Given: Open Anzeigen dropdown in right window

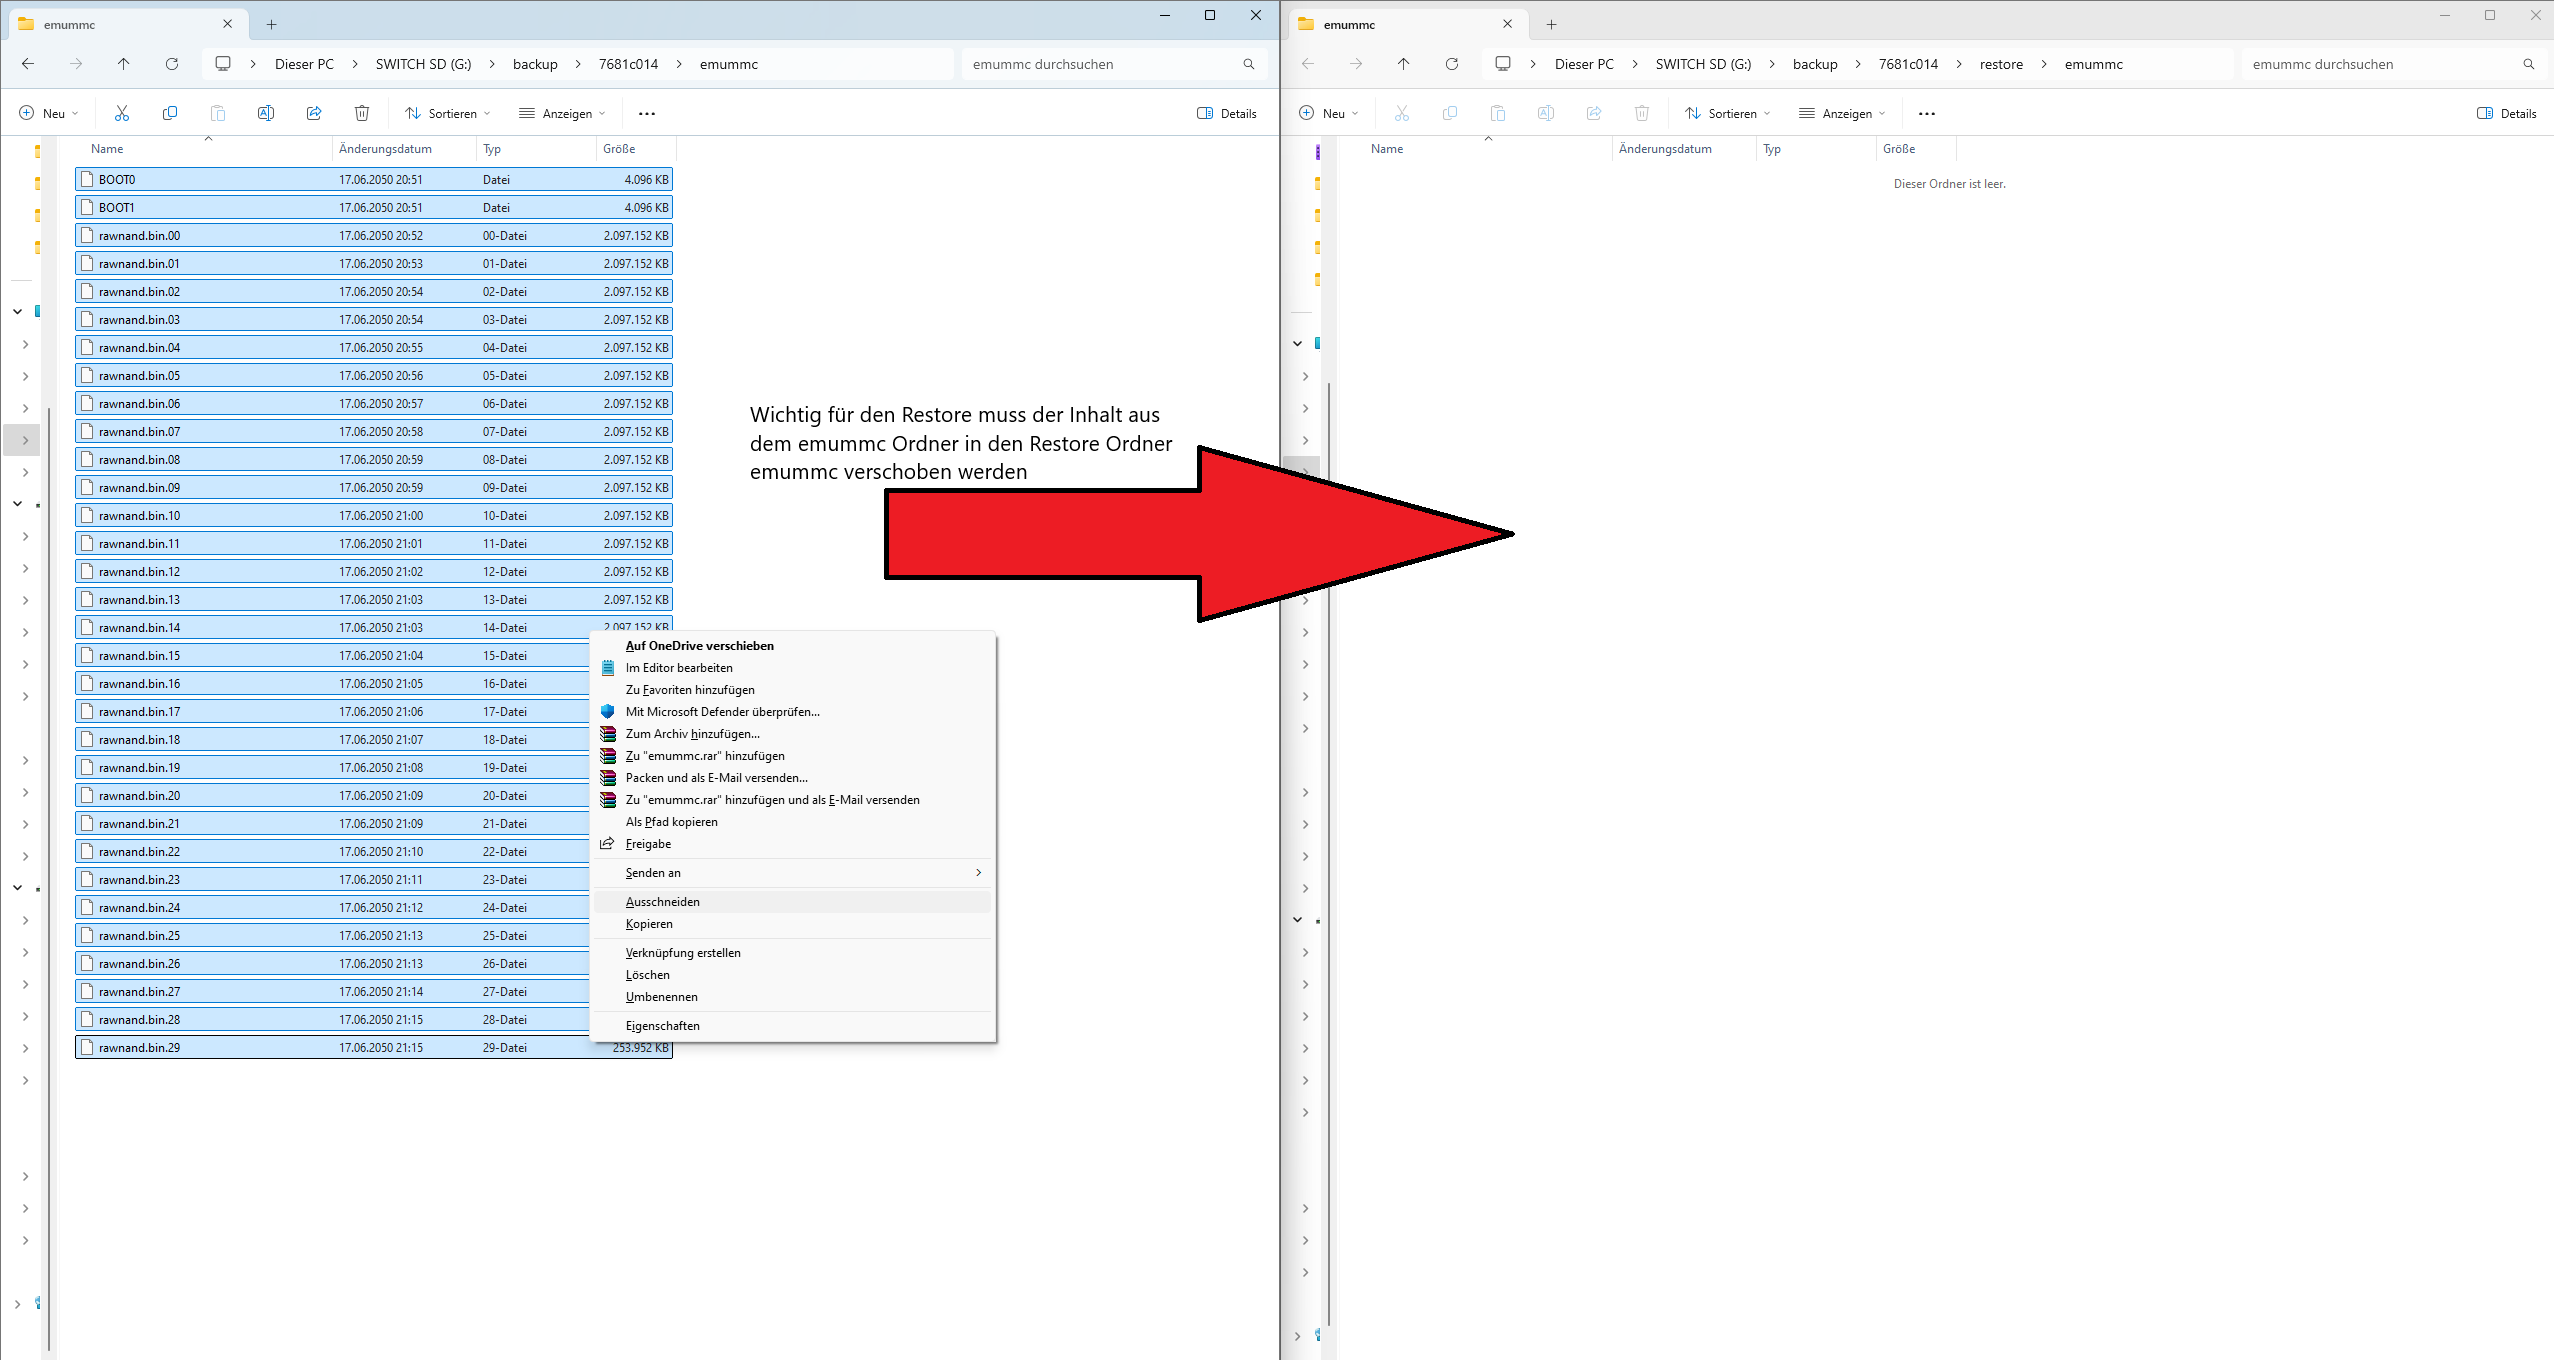Looking at the screenshot, I should [x=1841, y=113].
